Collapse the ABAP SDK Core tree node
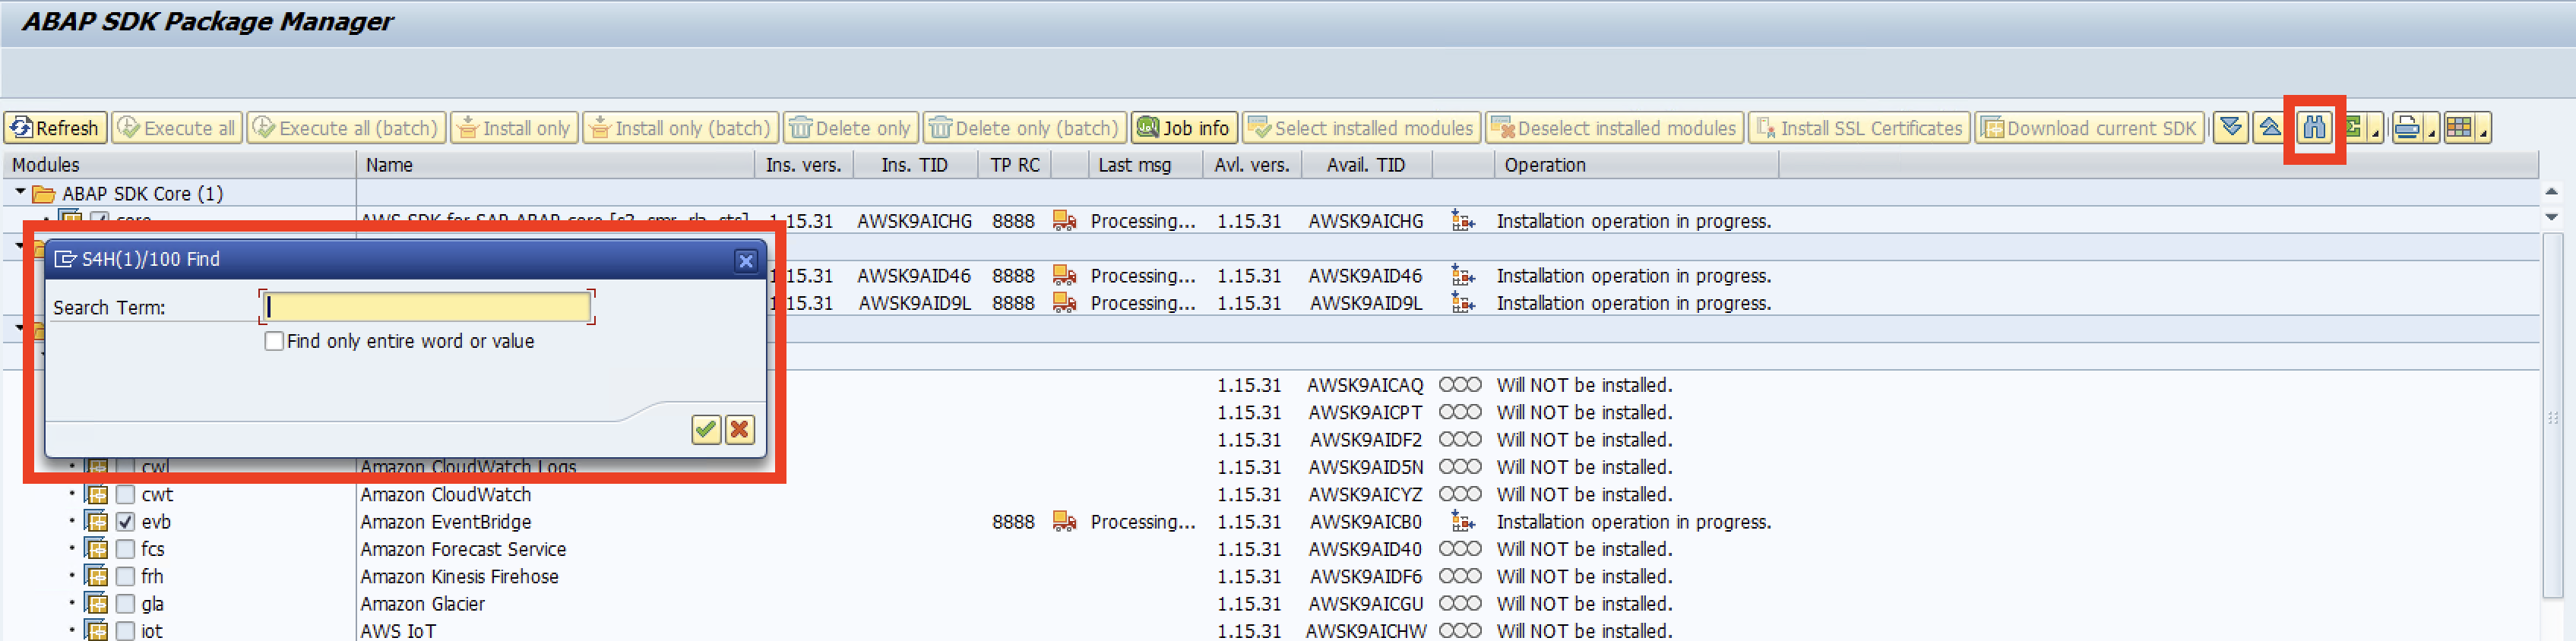The width and height of the screenshot is (2576, 641). coord(20,191)
